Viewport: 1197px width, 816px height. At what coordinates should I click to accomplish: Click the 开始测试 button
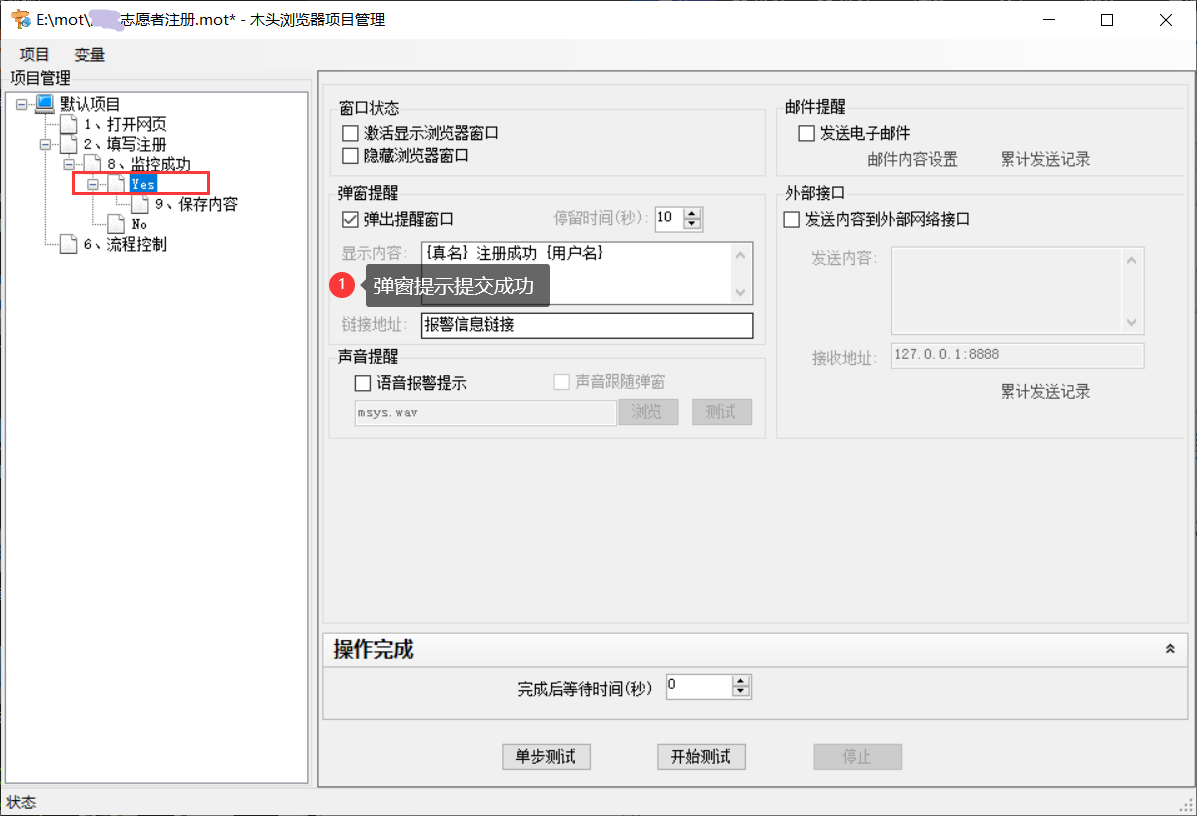coord(701,757)
